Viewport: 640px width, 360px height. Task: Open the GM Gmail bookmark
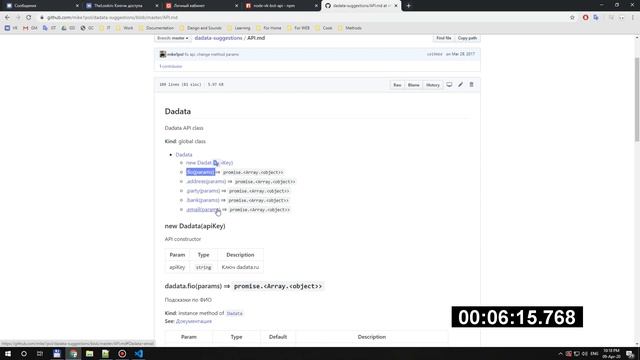(x=30, y=28)
